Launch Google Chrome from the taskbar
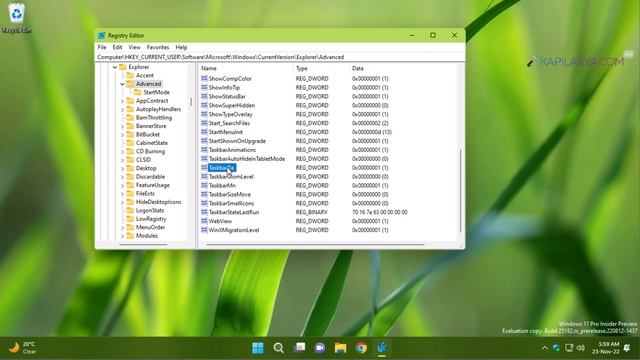This screenshot has height=360, width=640. [361, 348]
